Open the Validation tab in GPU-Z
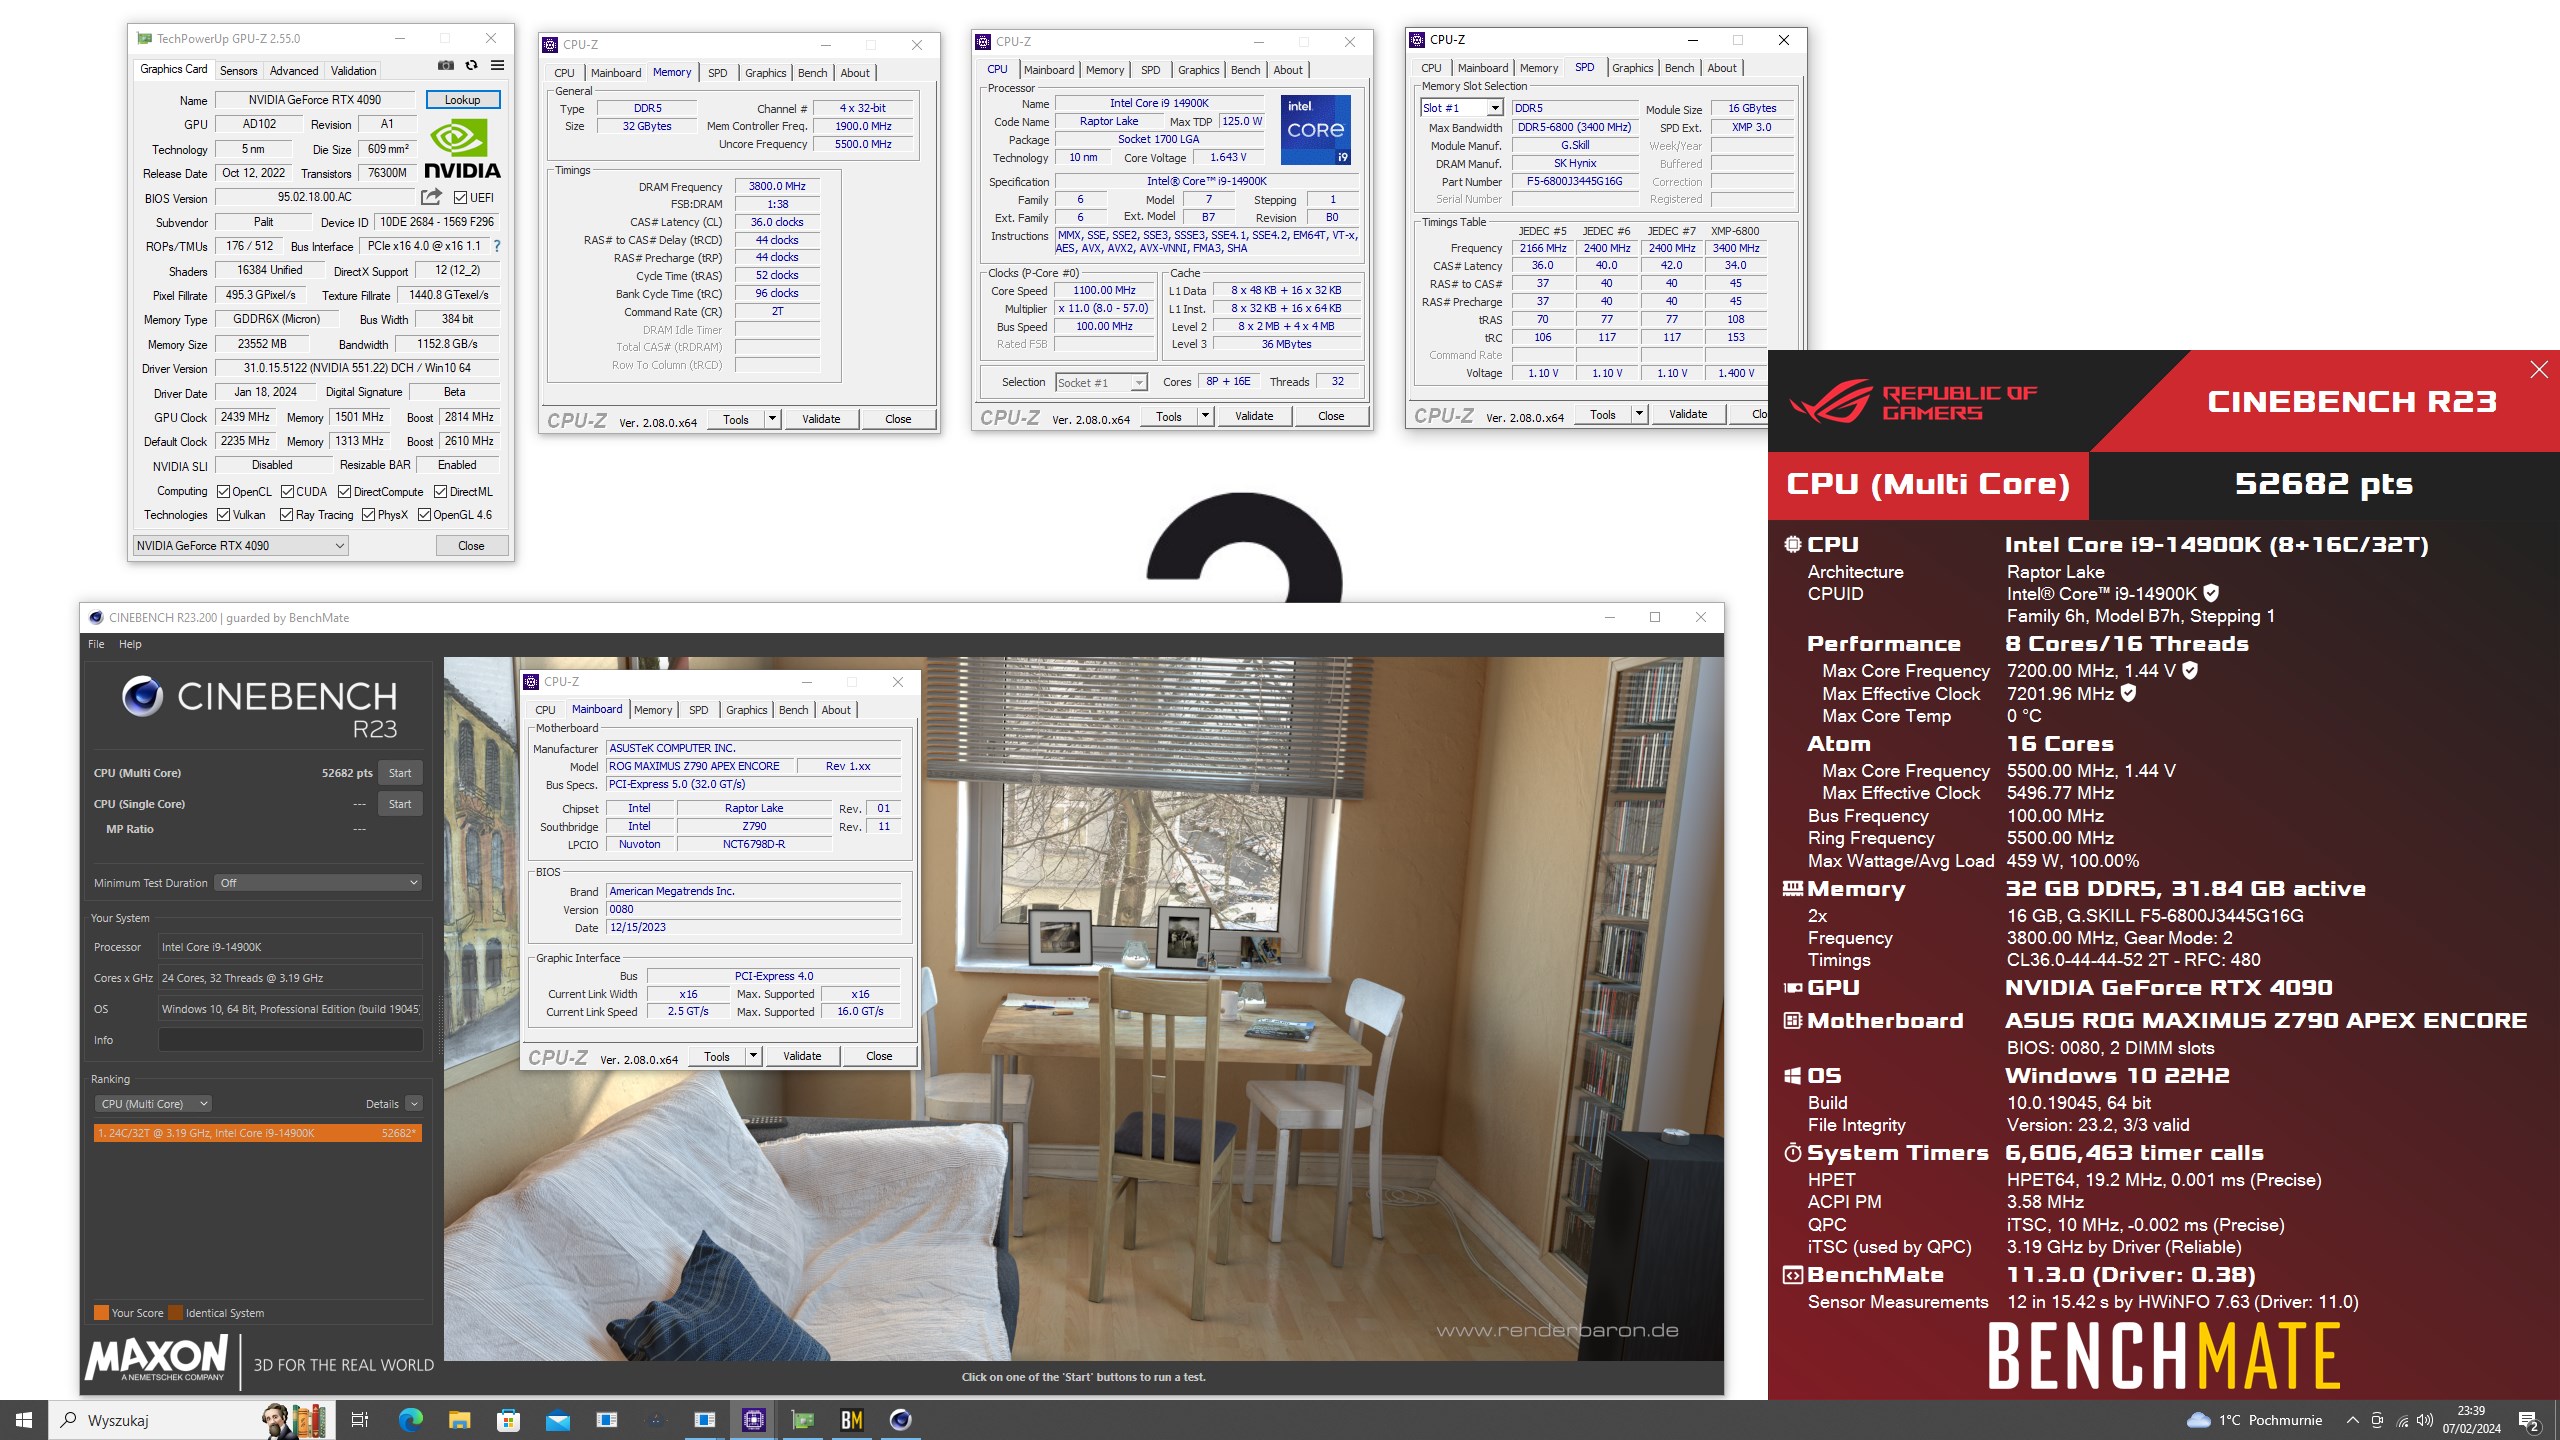 tap(354, 70)
